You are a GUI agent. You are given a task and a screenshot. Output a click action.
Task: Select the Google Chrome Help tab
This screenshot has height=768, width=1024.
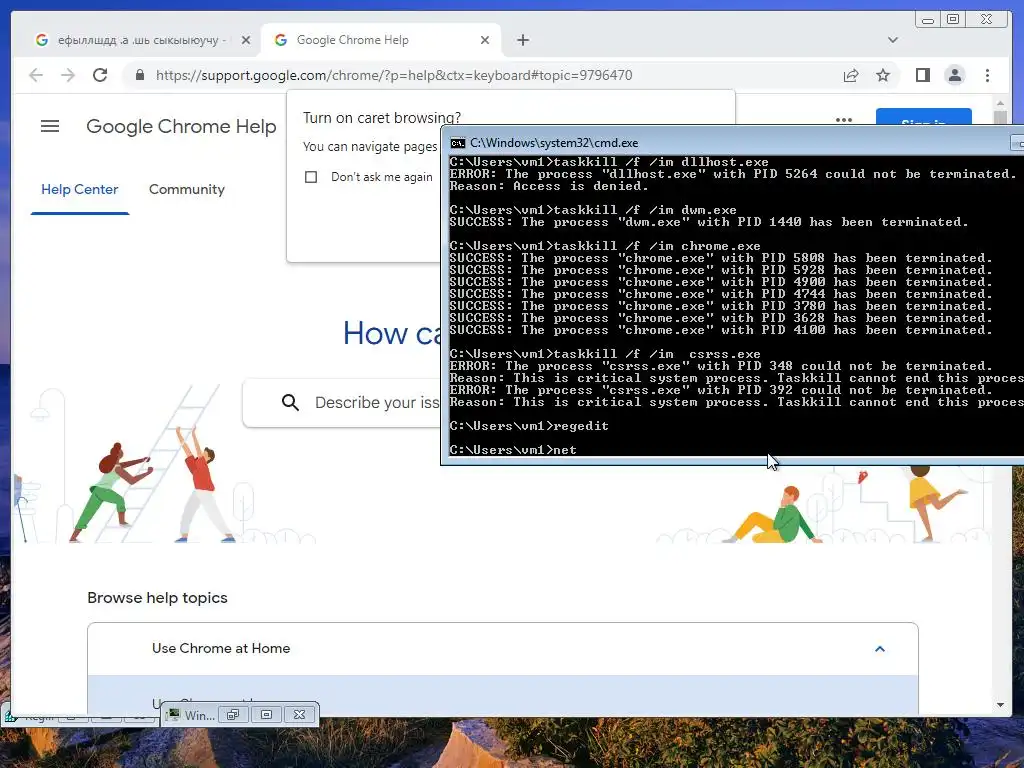coord(380,40)
